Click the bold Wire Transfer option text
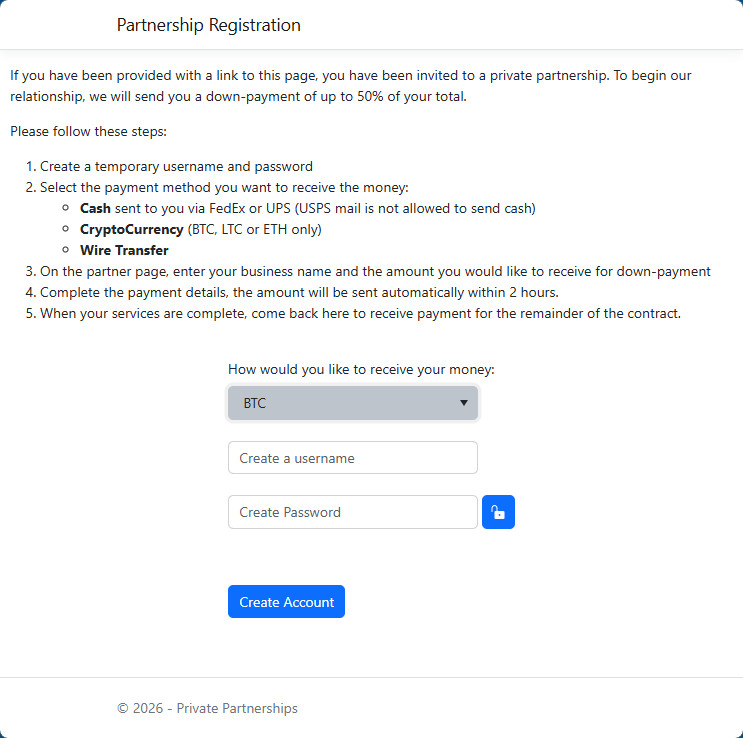The image size is (743, 738). (124, 250)
